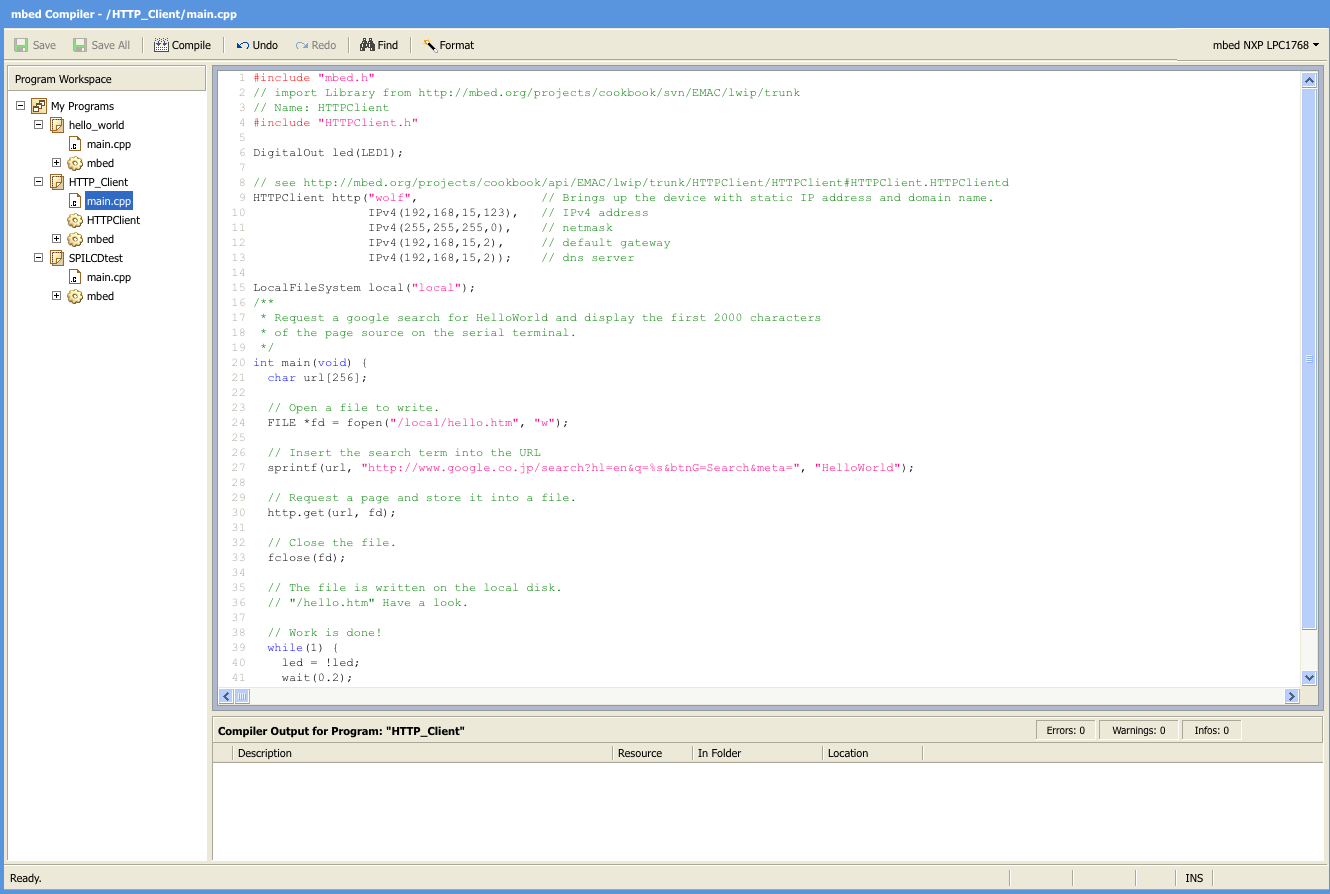The image size is (1330, 894).
Task: Click the hello_world program icon
Action: 57,125
